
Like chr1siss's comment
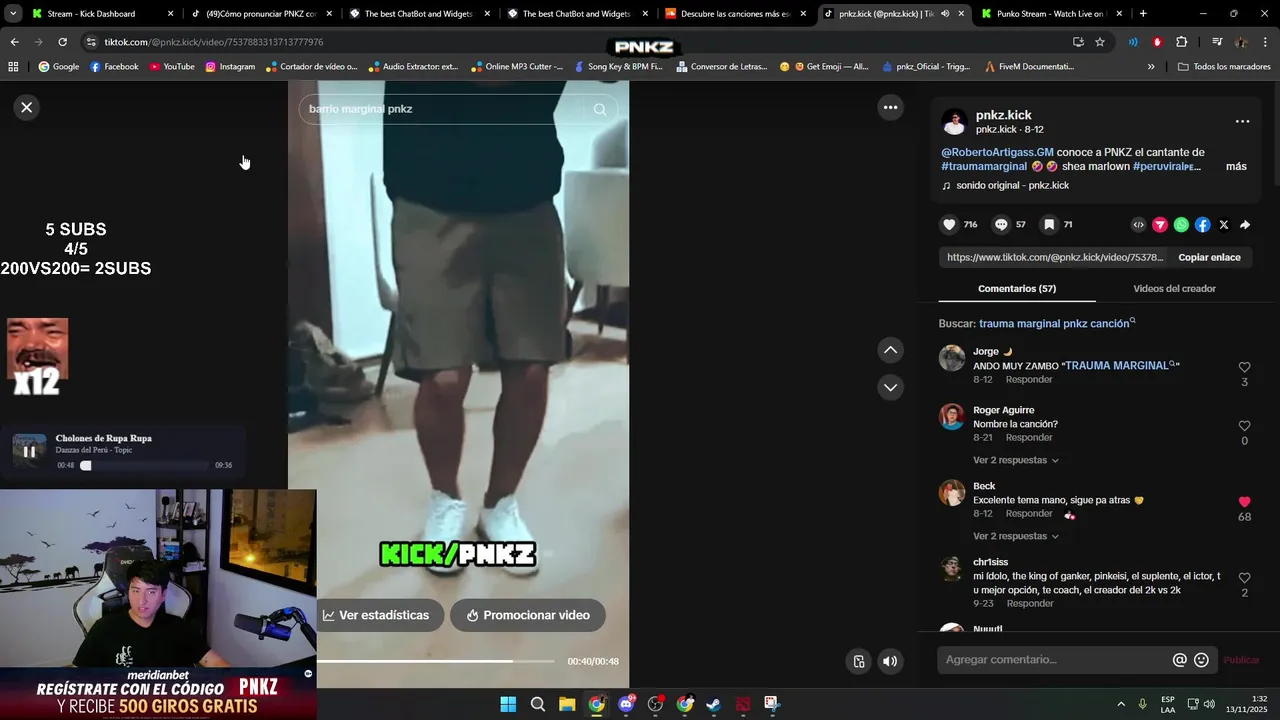1244,578
